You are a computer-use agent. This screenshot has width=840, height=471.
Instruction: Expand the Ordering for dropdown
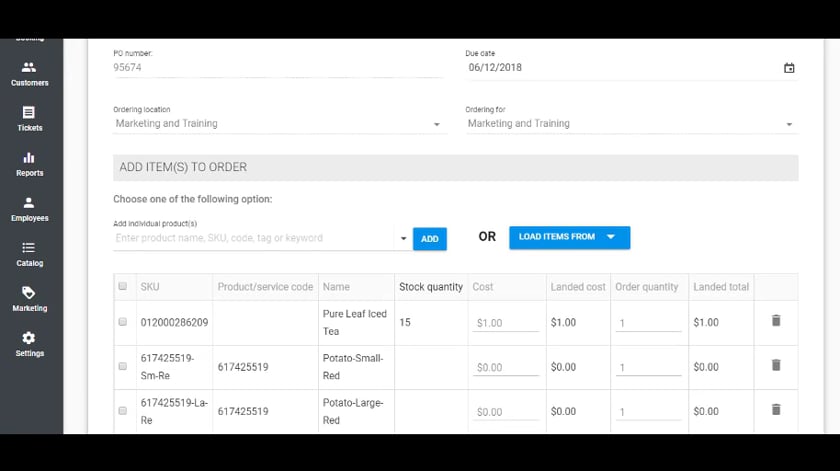coord(789,124)
